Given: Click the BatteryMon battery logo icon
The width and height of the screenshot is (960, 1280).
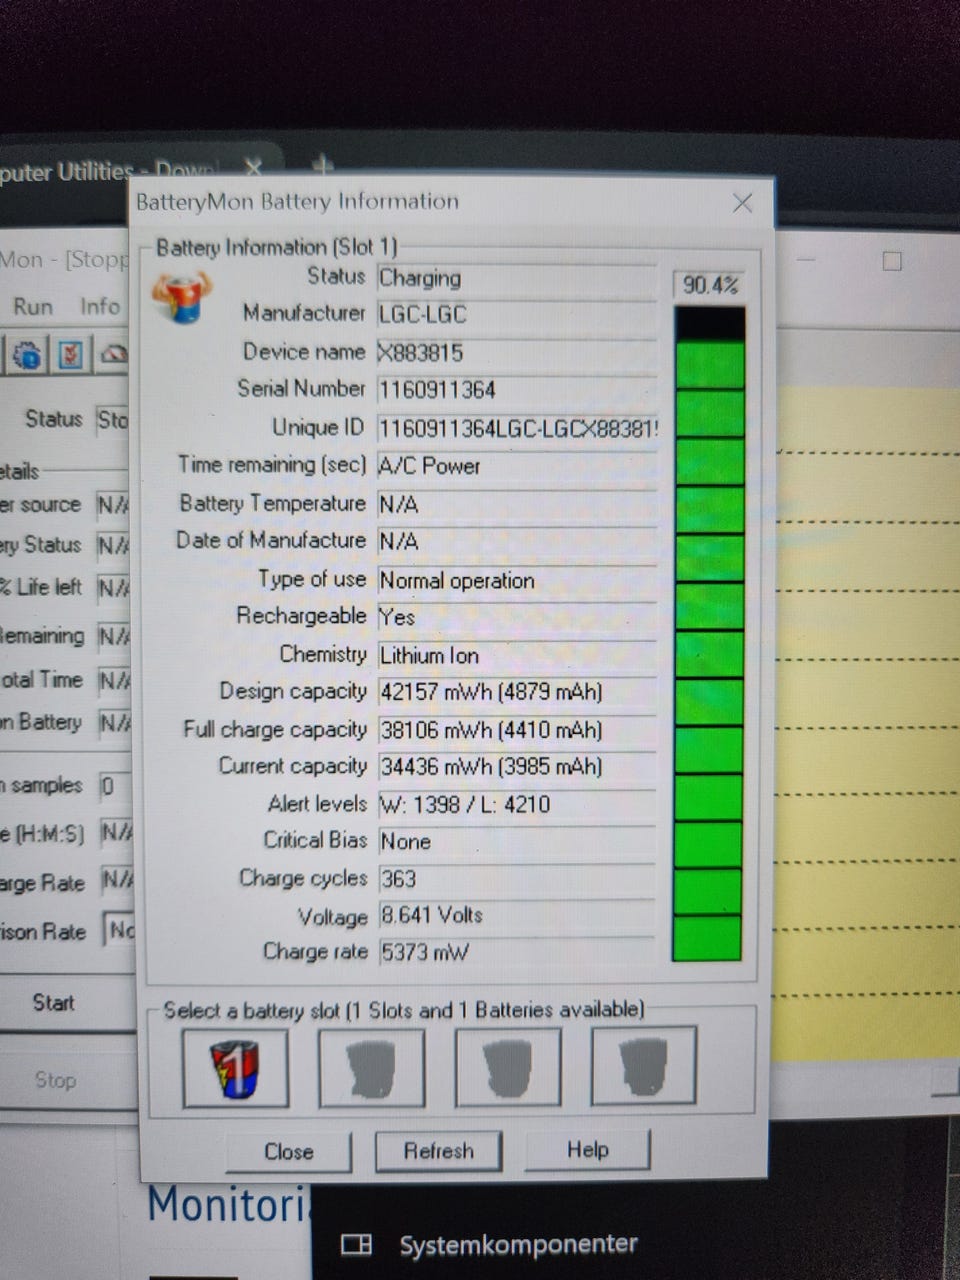Looking at the screenshot, I should click(182, 297).
